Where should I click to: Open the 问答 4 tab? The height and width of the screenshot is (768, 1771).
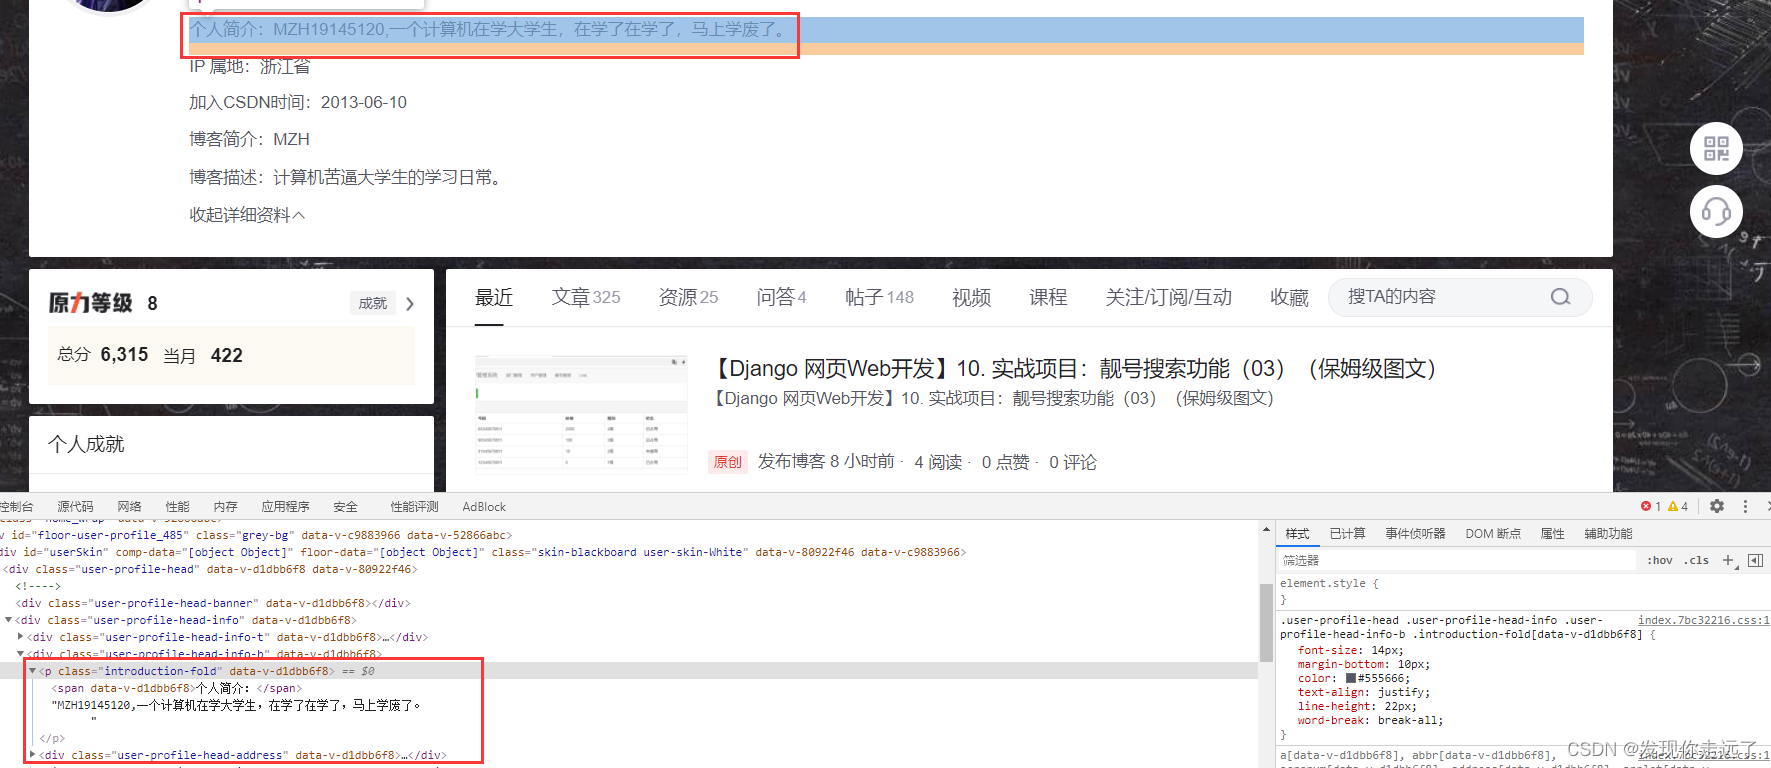781,297
